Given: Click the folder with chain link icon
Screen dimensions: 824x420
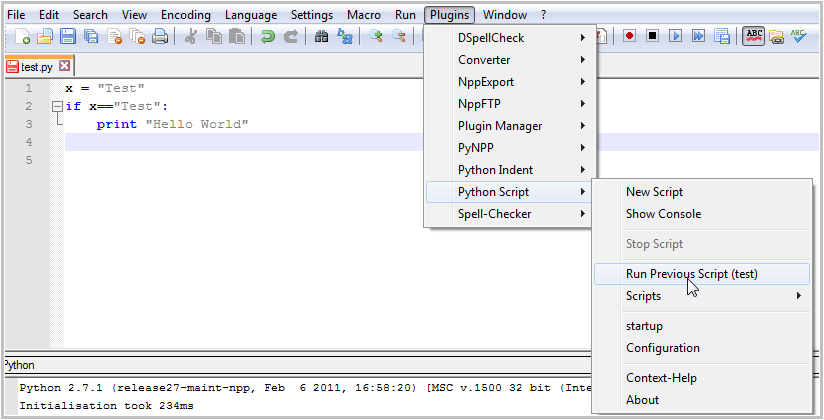Looking at the screenshot, I should tap(776, 36).
